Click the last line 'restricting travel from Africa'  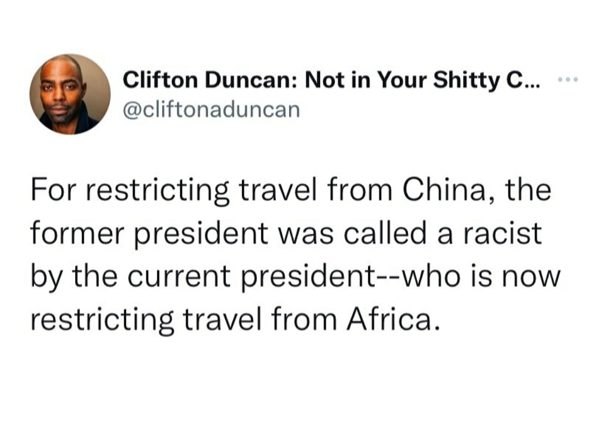[x=233, y=320]
